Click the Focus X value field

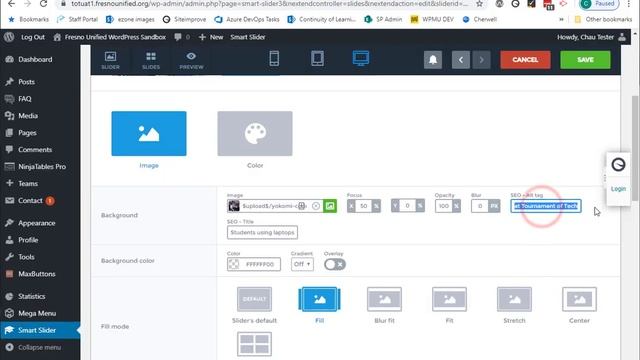(x=363, y=206)
